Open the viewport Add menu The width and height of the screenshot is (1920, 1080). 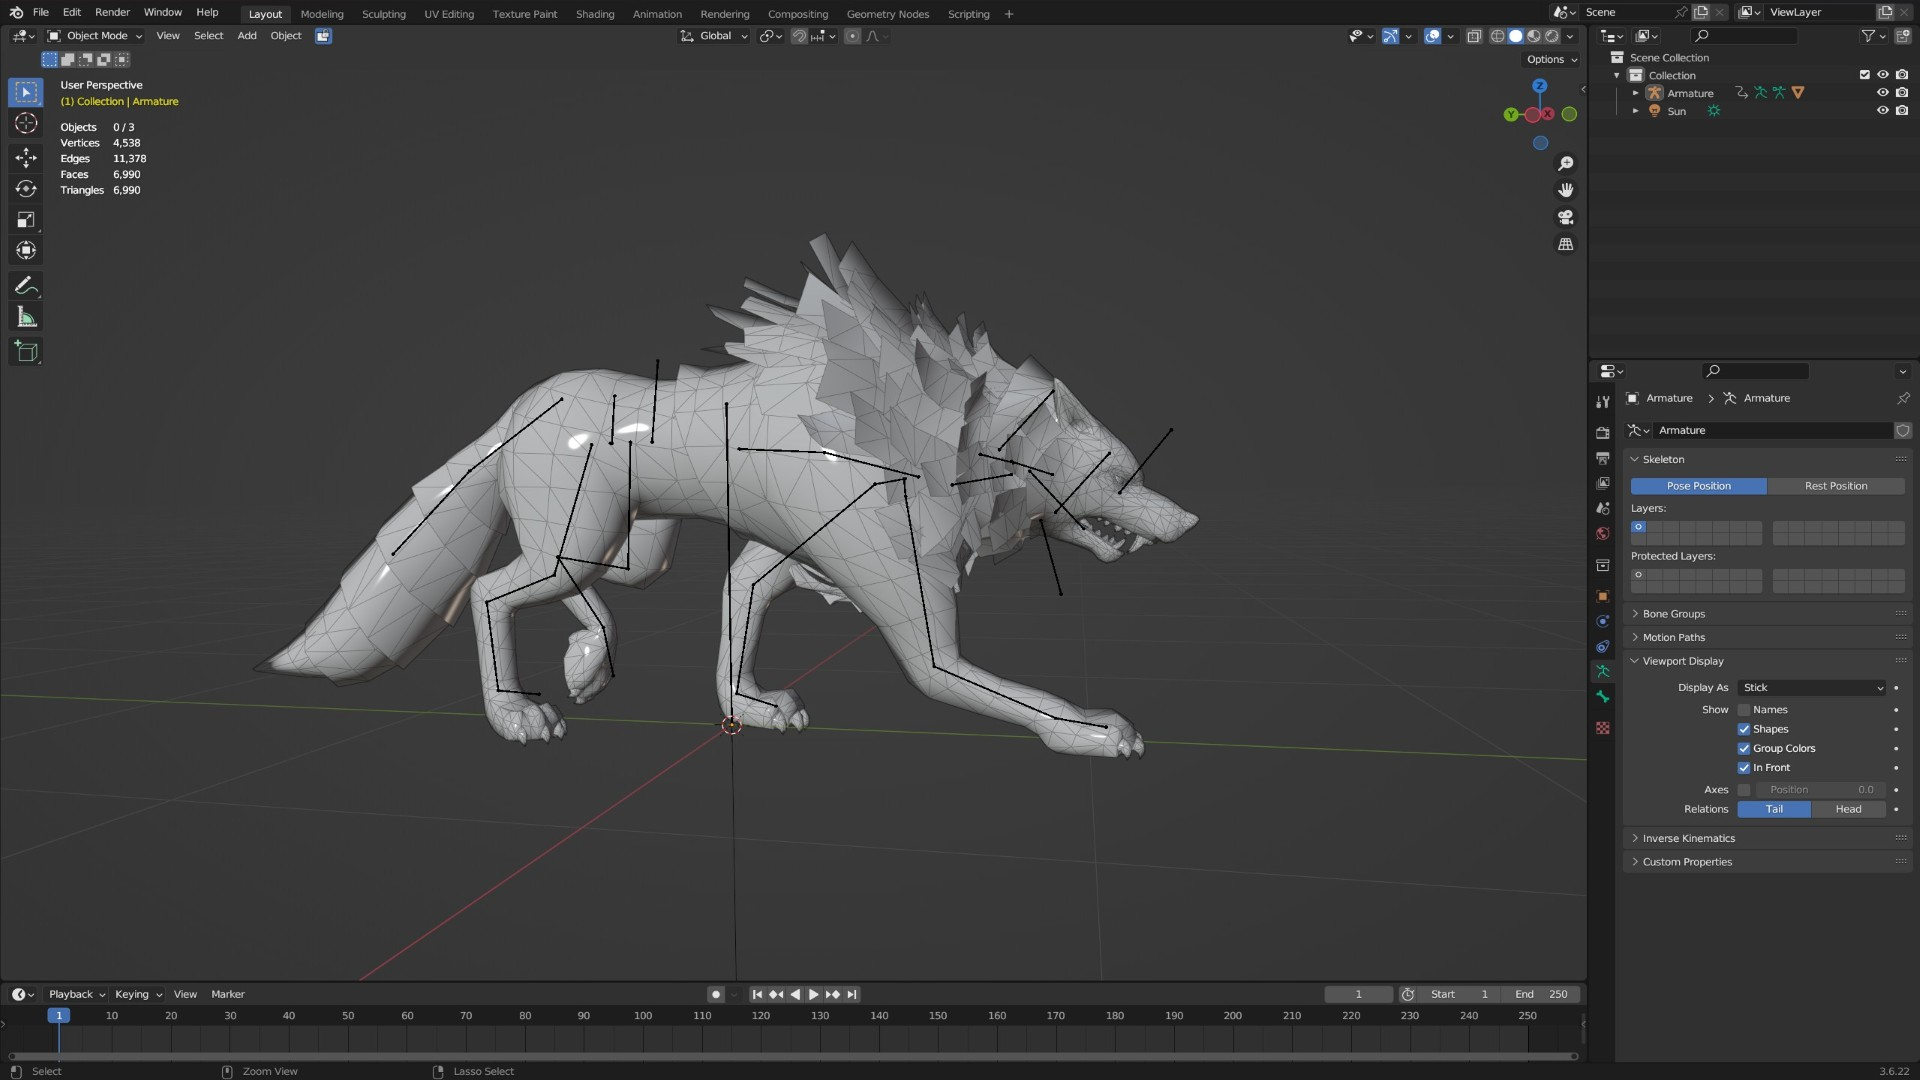(x=247, y=36)
